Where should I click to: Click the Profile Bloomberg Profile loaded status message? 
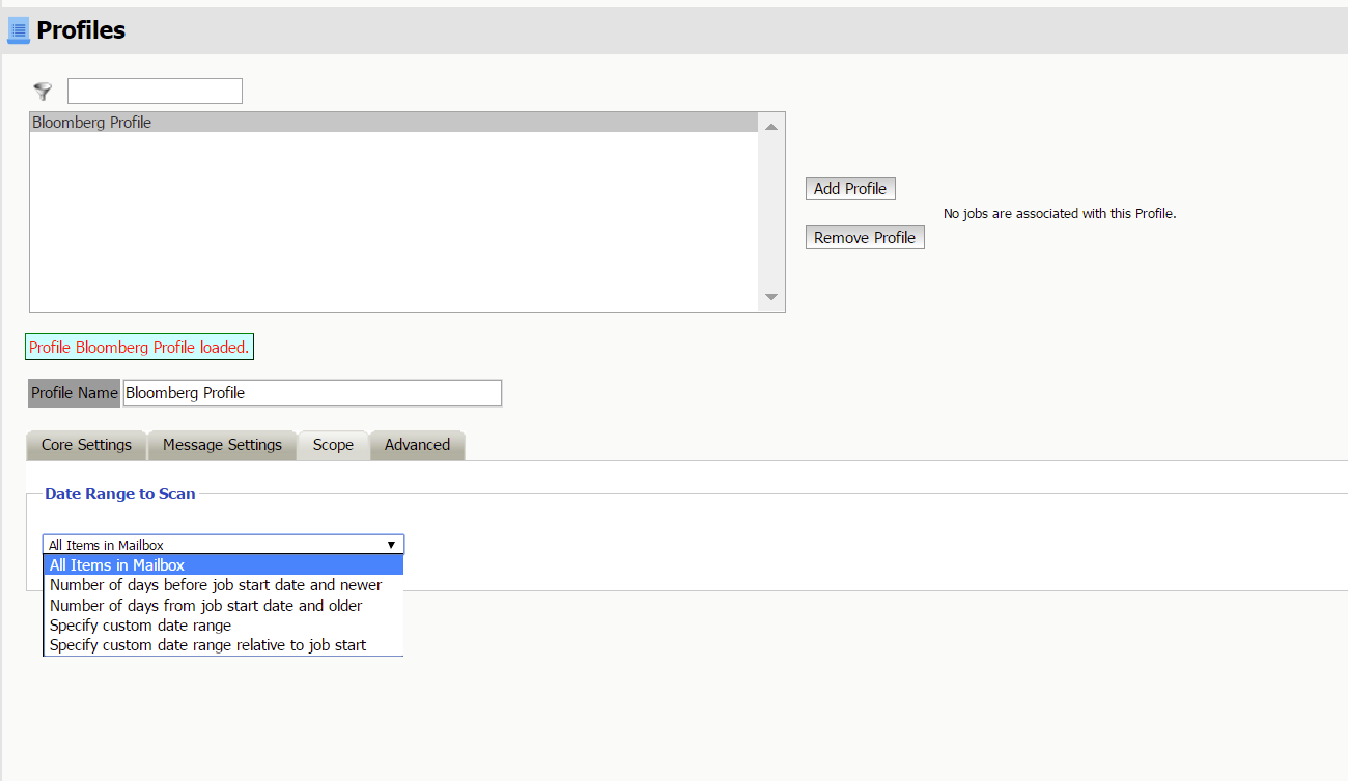(x=139, y=347)
